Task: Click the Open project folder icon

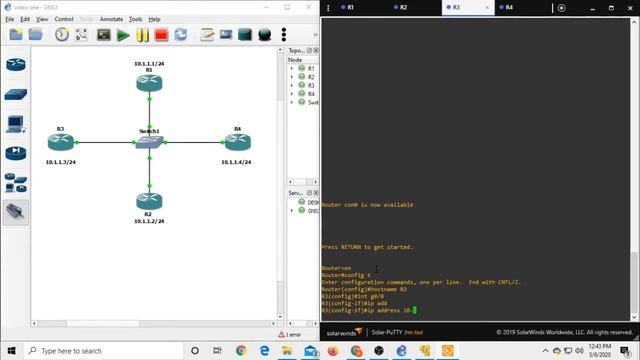Action: pyautogui.click(x=36, y=35)
